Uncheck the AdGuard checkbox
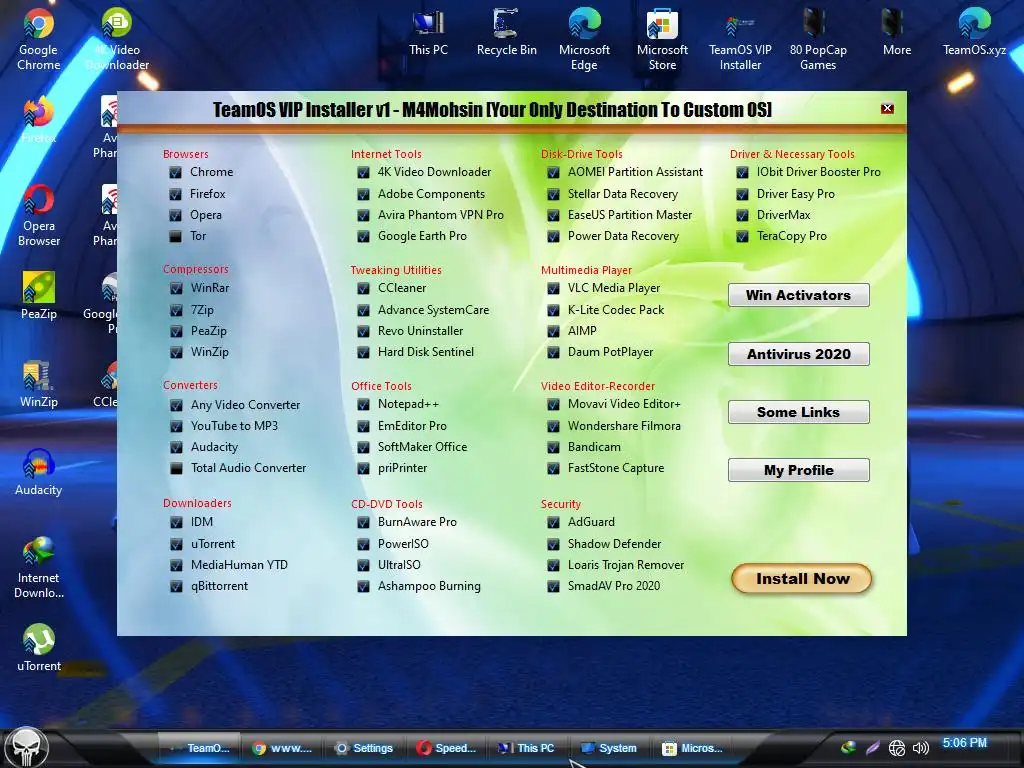The height and width of the screenshot is (768, 1024). (553, 522)
